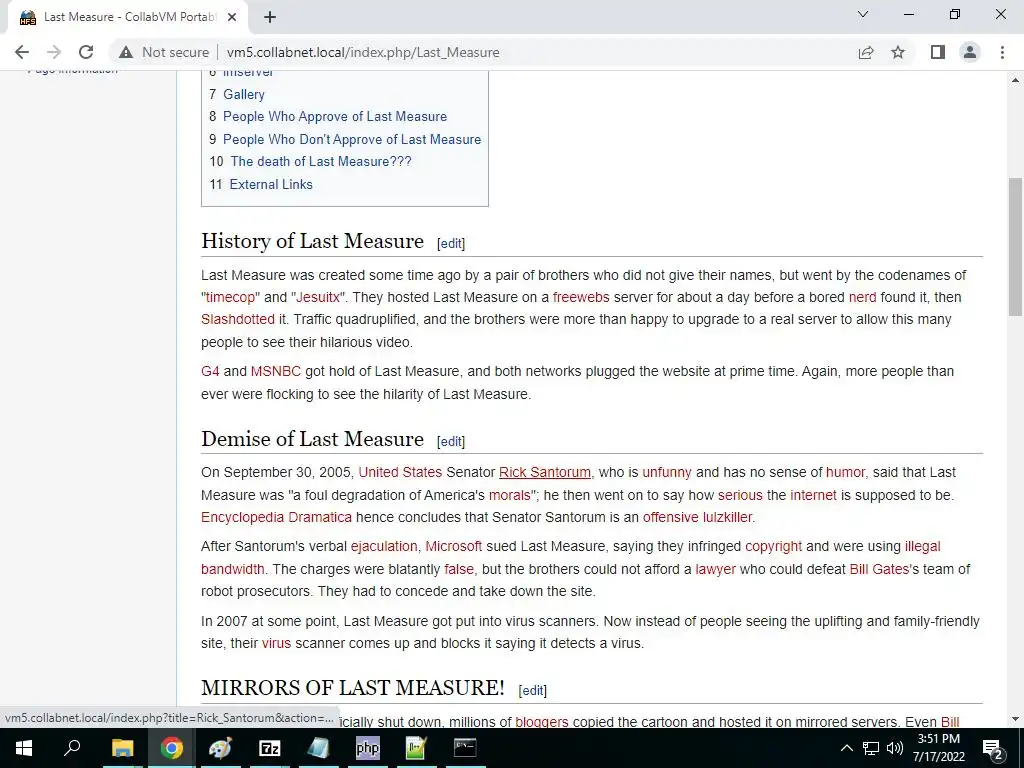Open the tab search dropdown
This screenshot has width=1024, height=768.
(862, 14)
